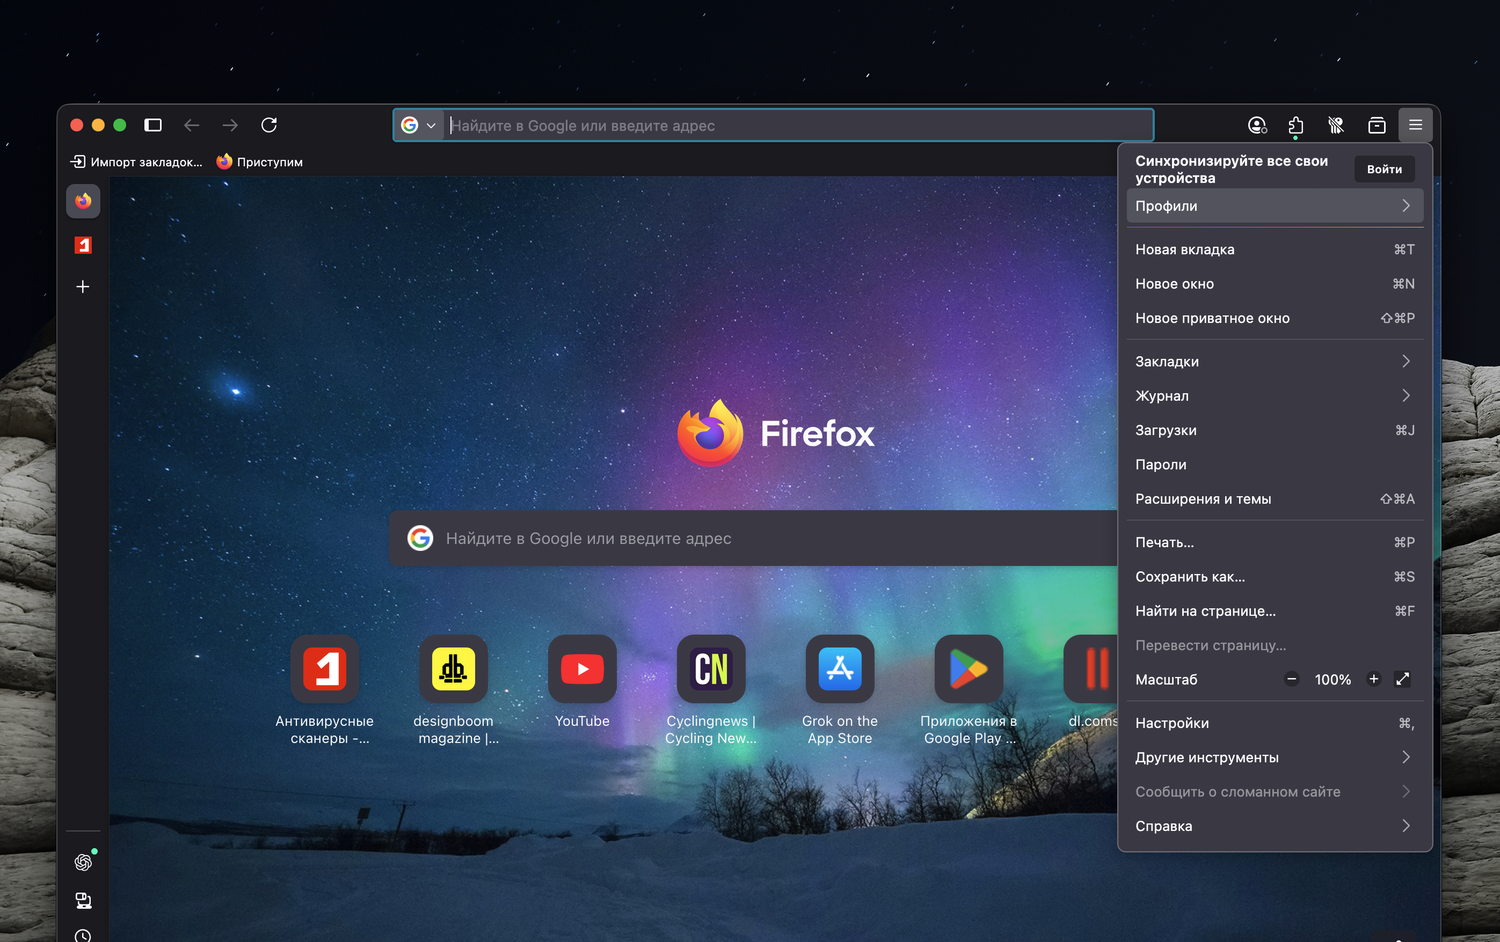Close the hamburger application menu button
This screenshot has width=1500, height=942.
click(x=1416, y=125)
